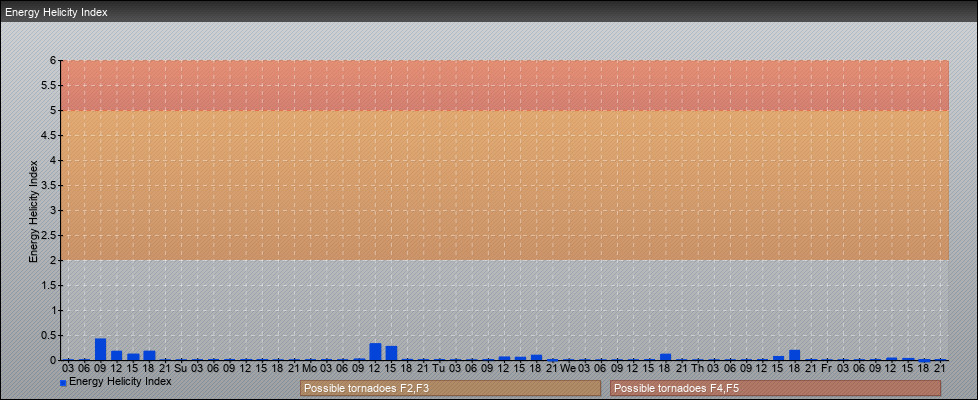Click the y-axis value 3
978x400 pixels.
(x=54, y=210)
